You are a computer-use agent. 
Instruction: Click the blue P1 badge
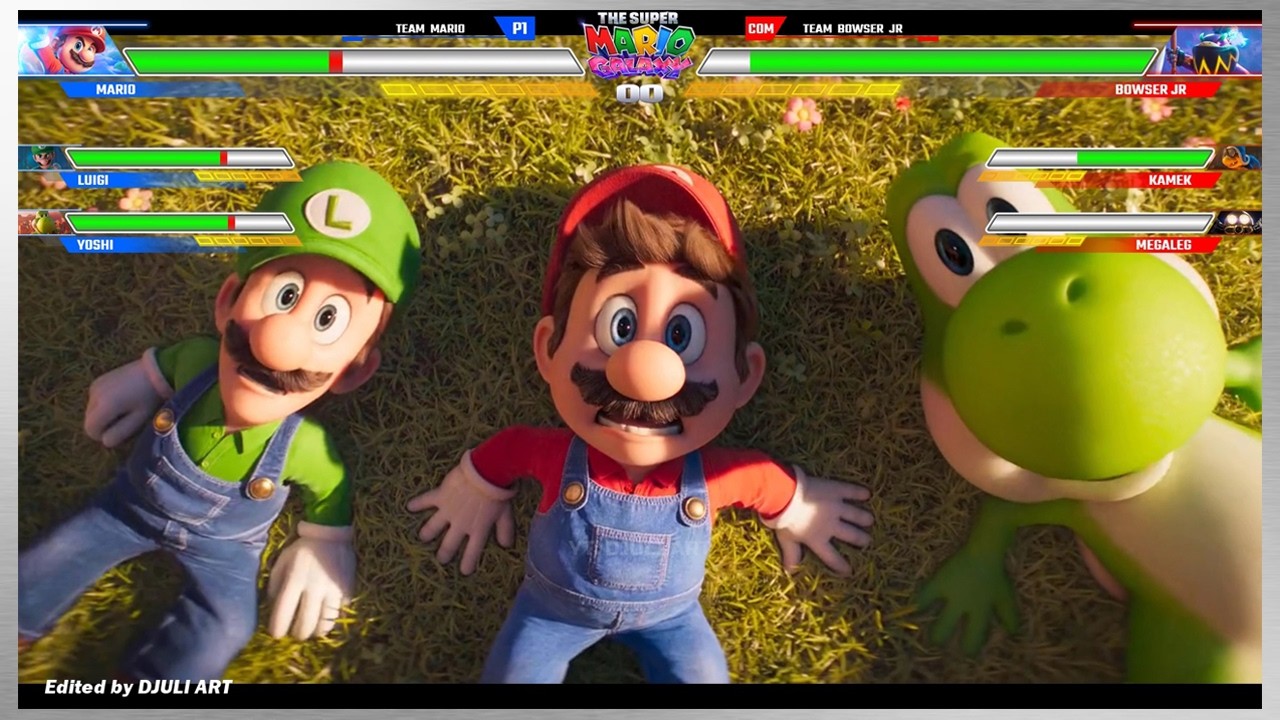[x=518, y=28]
